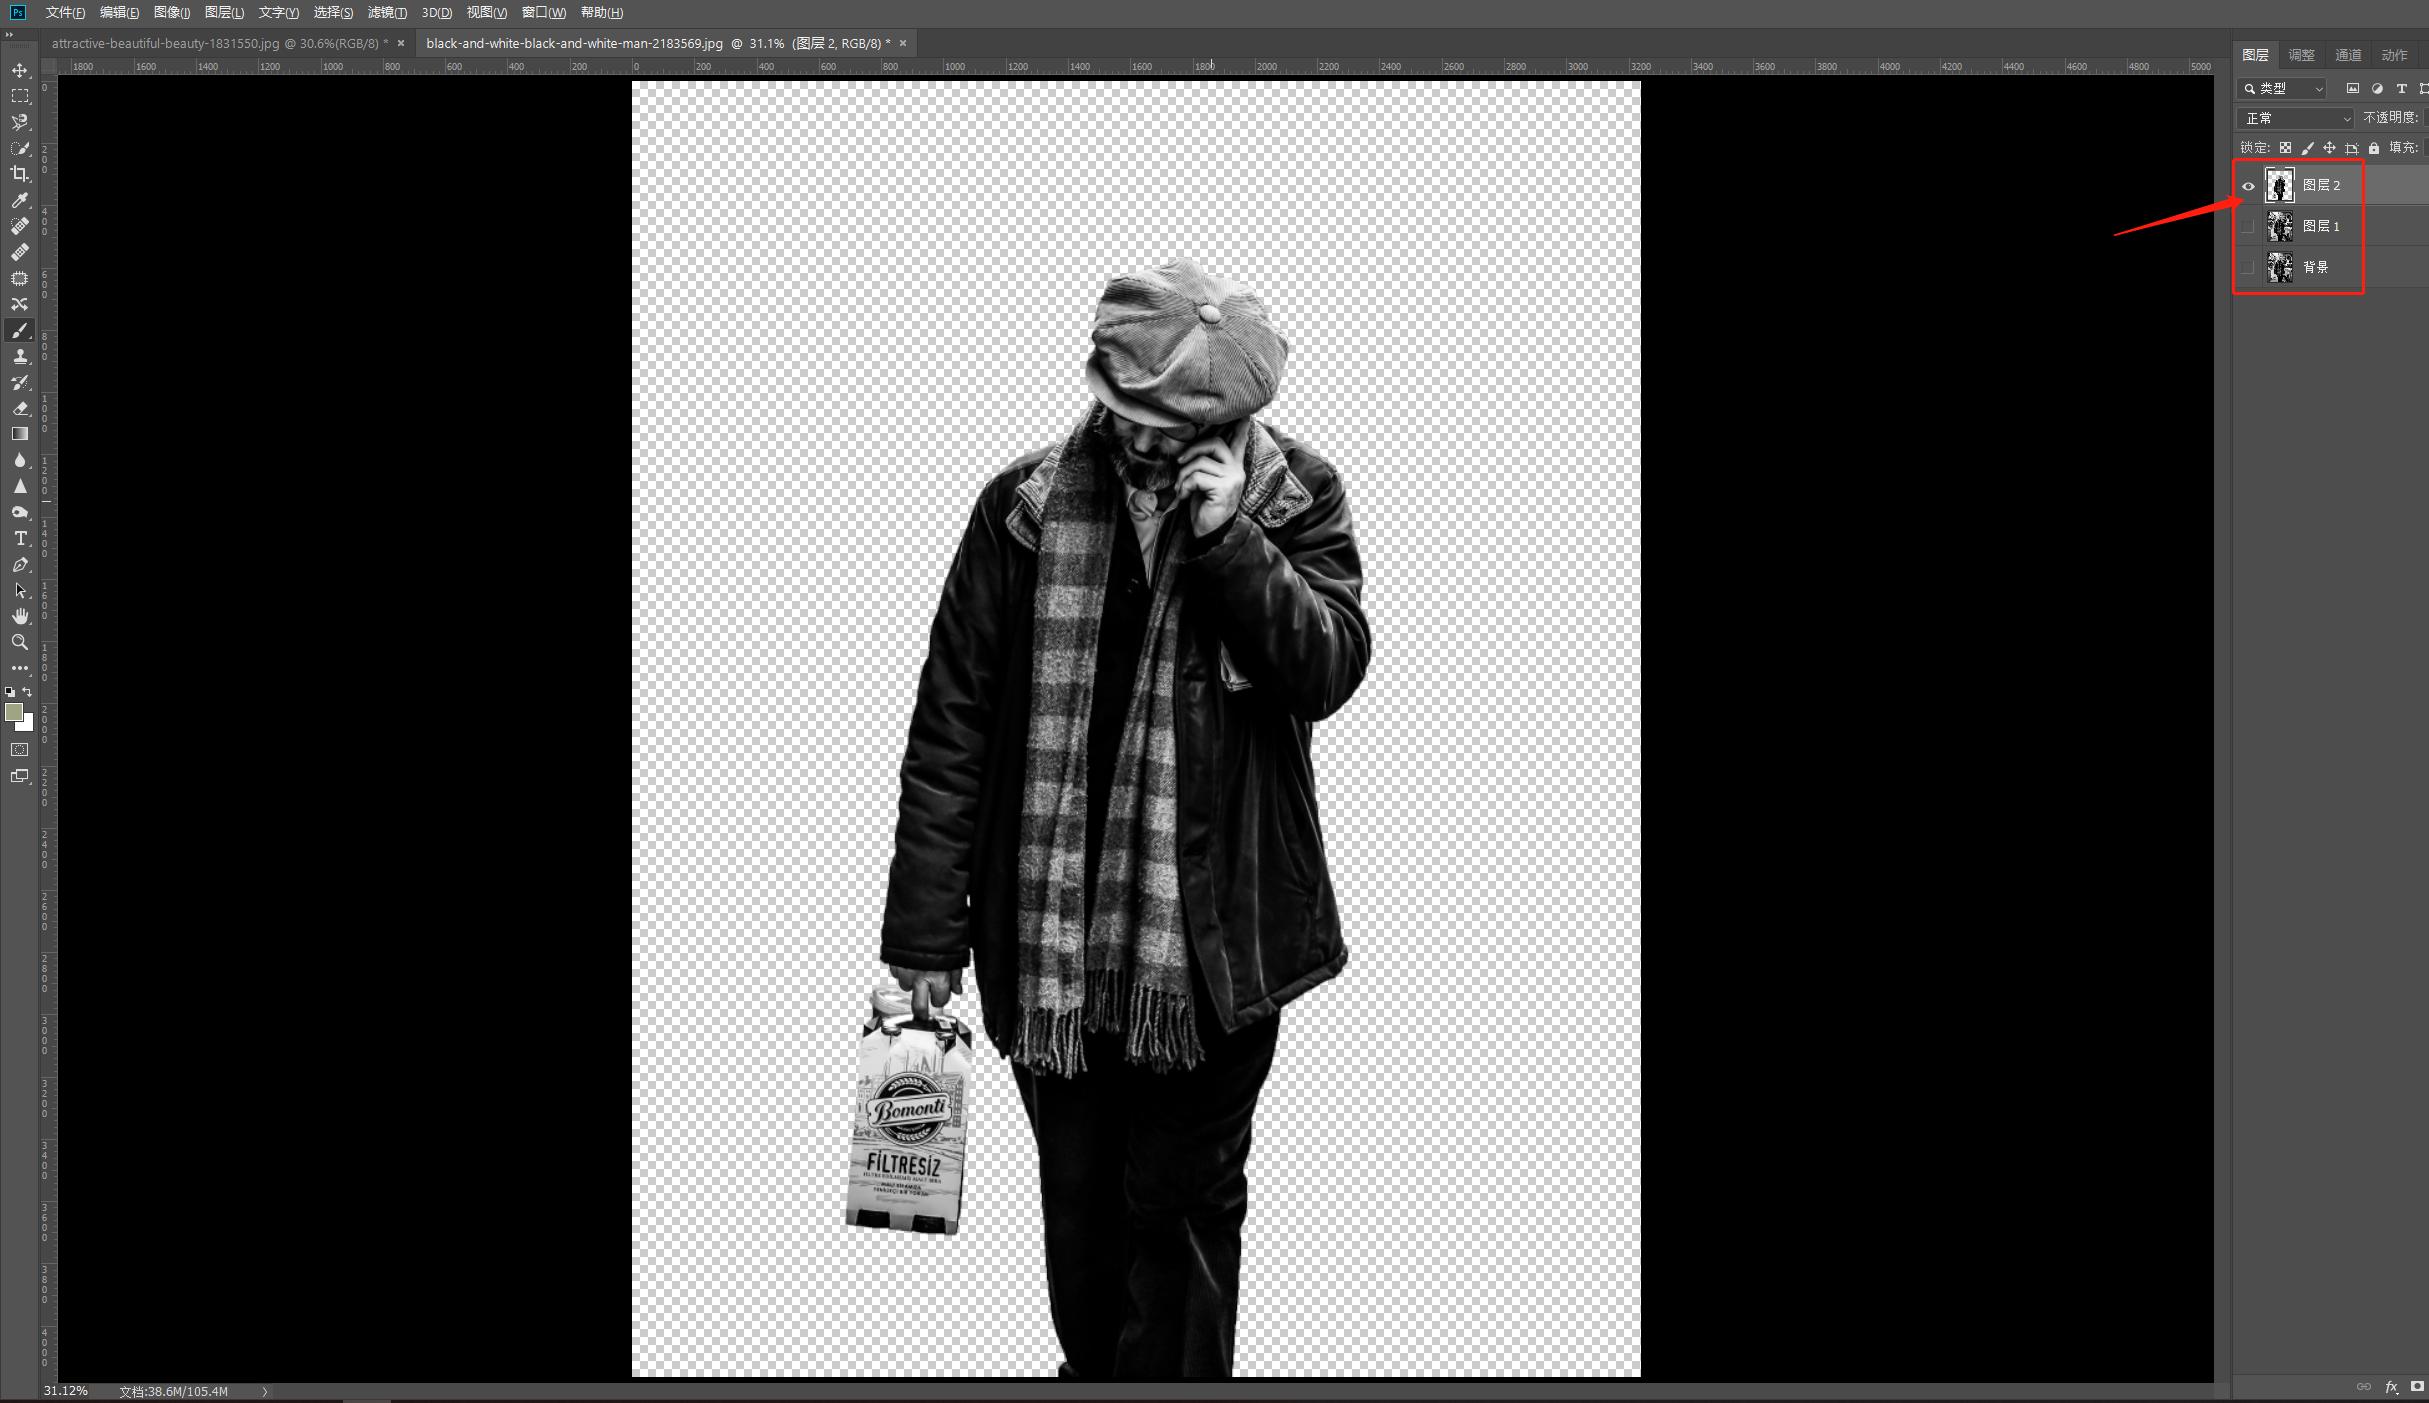Select the Gradient tool
Screen dimensions: 2429x1403
19,434
